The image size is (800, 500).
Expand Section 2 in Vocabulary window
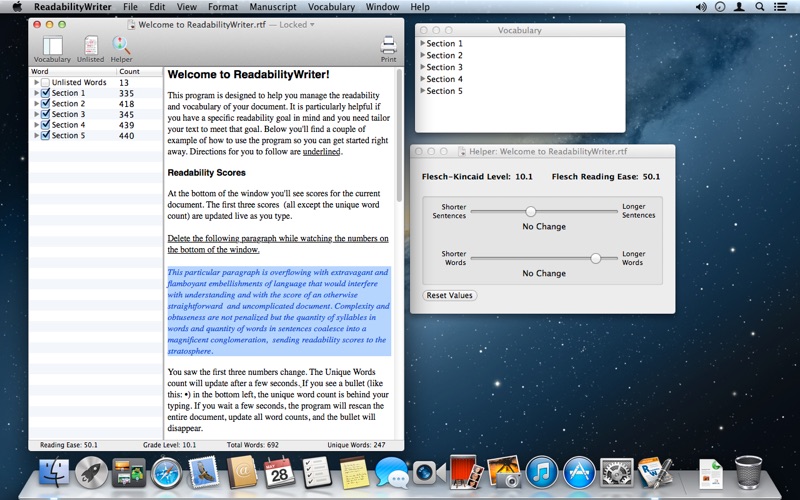[422, 55]
